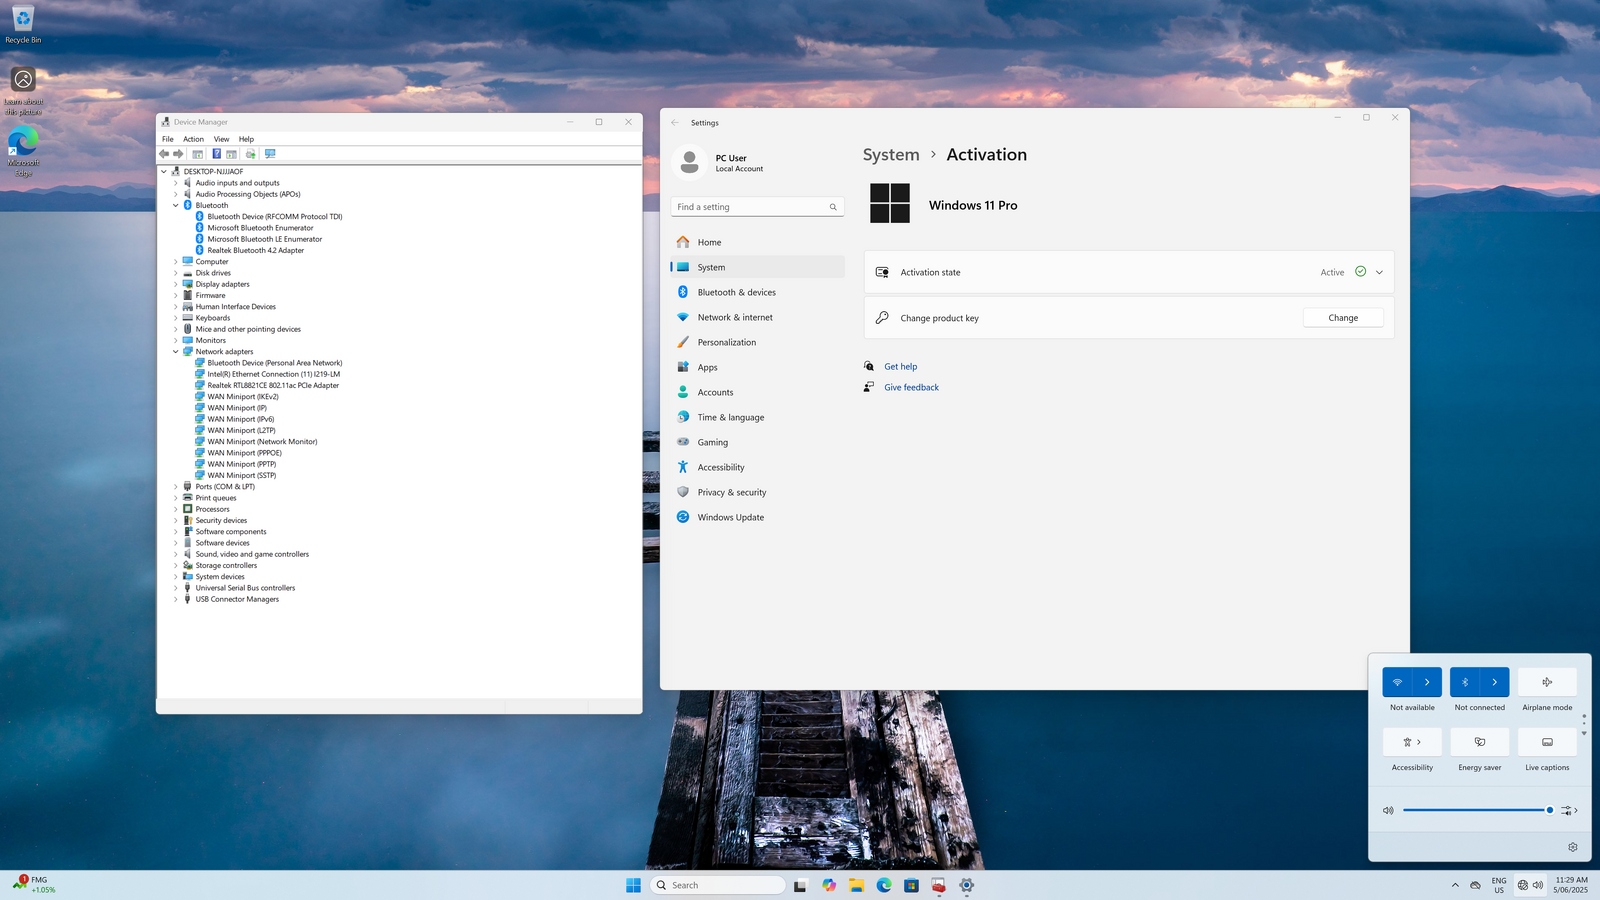Open Bluetooth & devices settings page
This screenshot has height=900, width=1600.
[736, 293]
